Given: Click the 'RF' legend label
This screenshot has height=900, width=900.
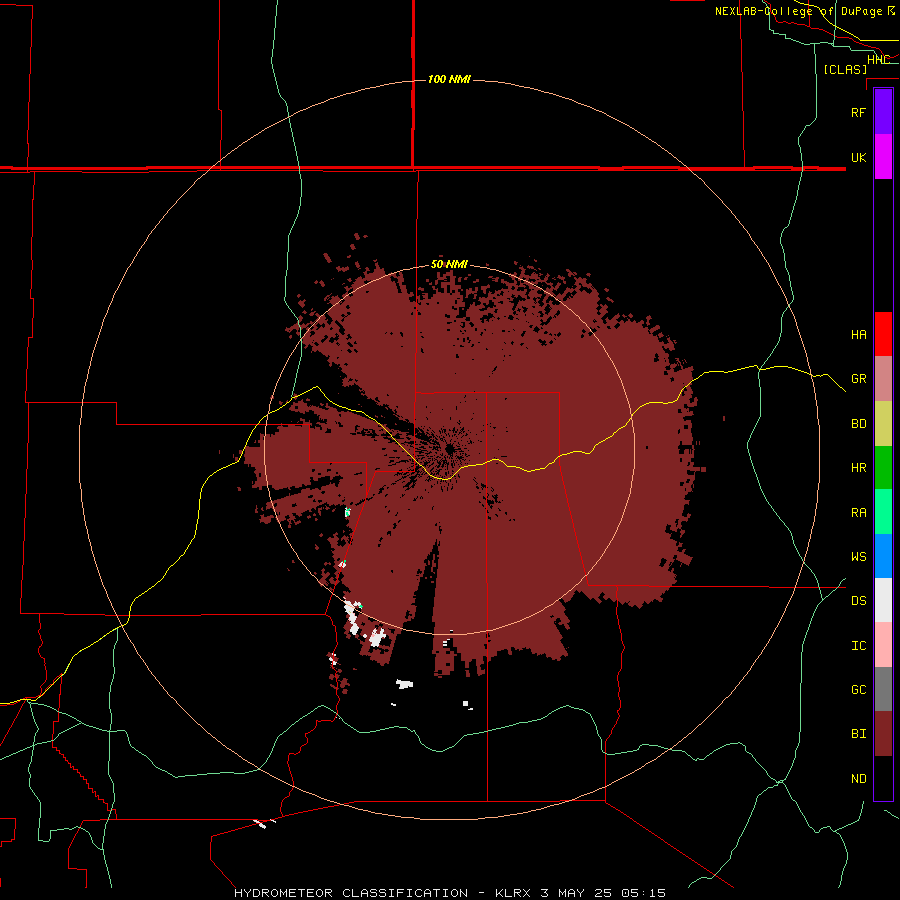Looking at the screenshot, I should tap(859, 113).
